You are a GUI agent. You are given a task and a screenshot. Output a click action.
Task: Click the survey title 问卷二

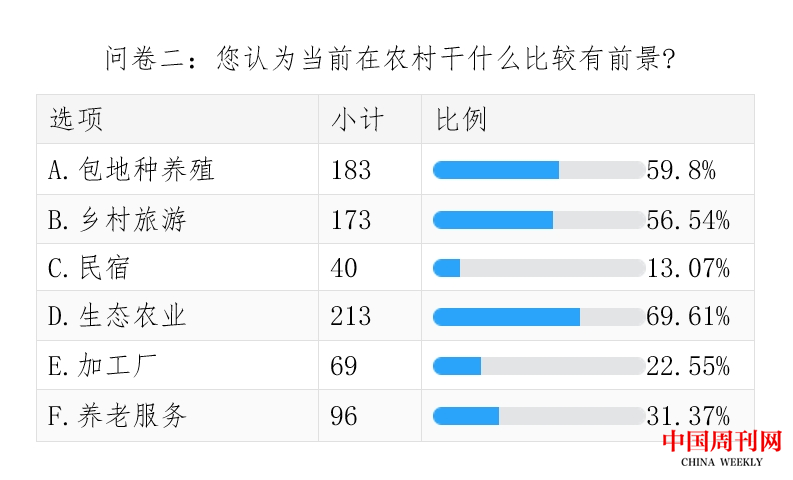(389, 59)
